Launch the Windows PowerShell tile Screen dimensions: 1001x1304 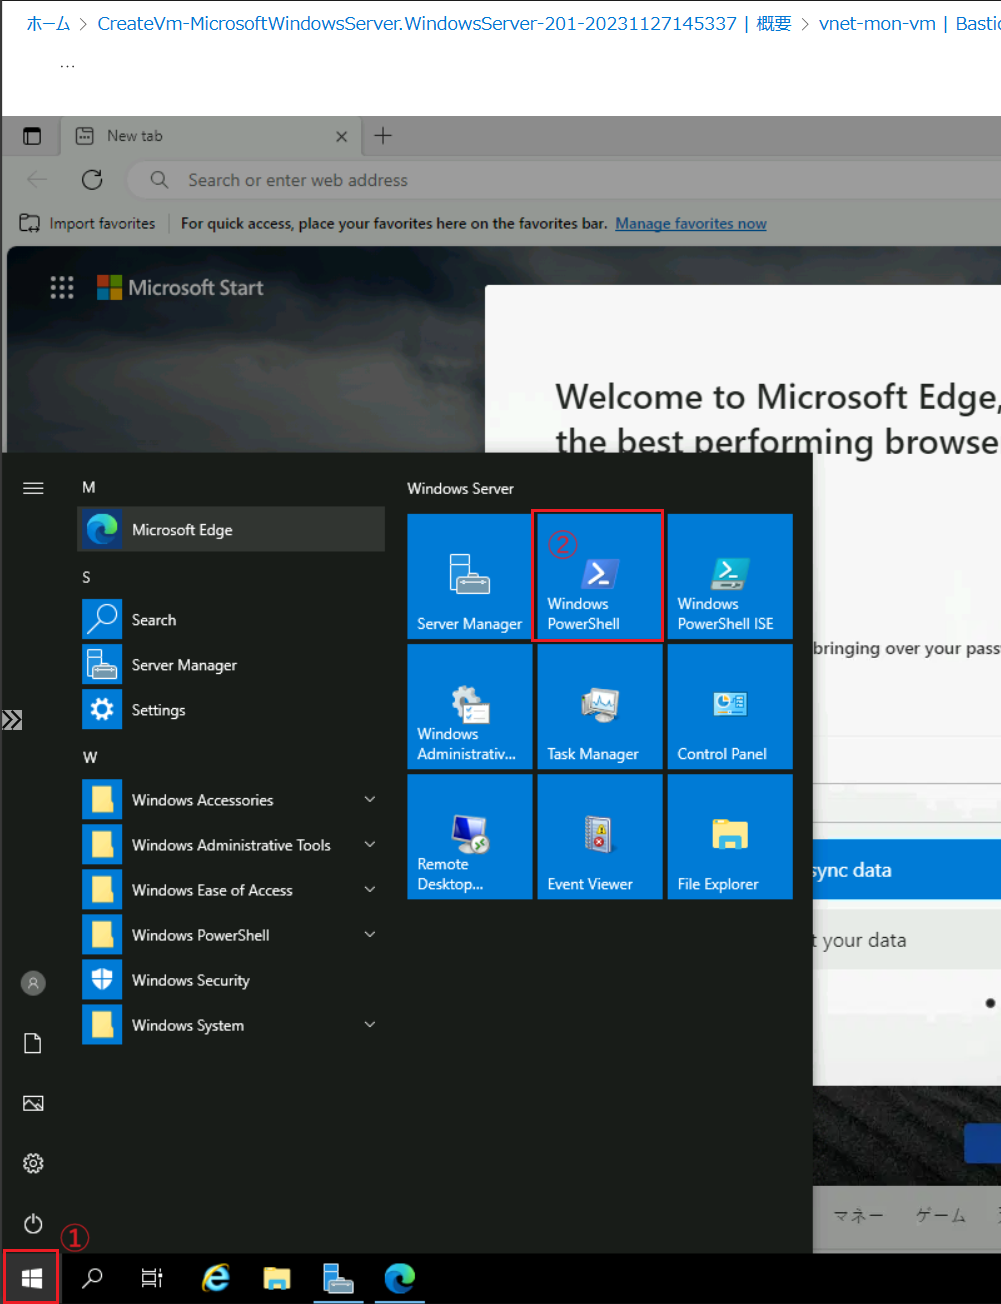pos(598,577)
